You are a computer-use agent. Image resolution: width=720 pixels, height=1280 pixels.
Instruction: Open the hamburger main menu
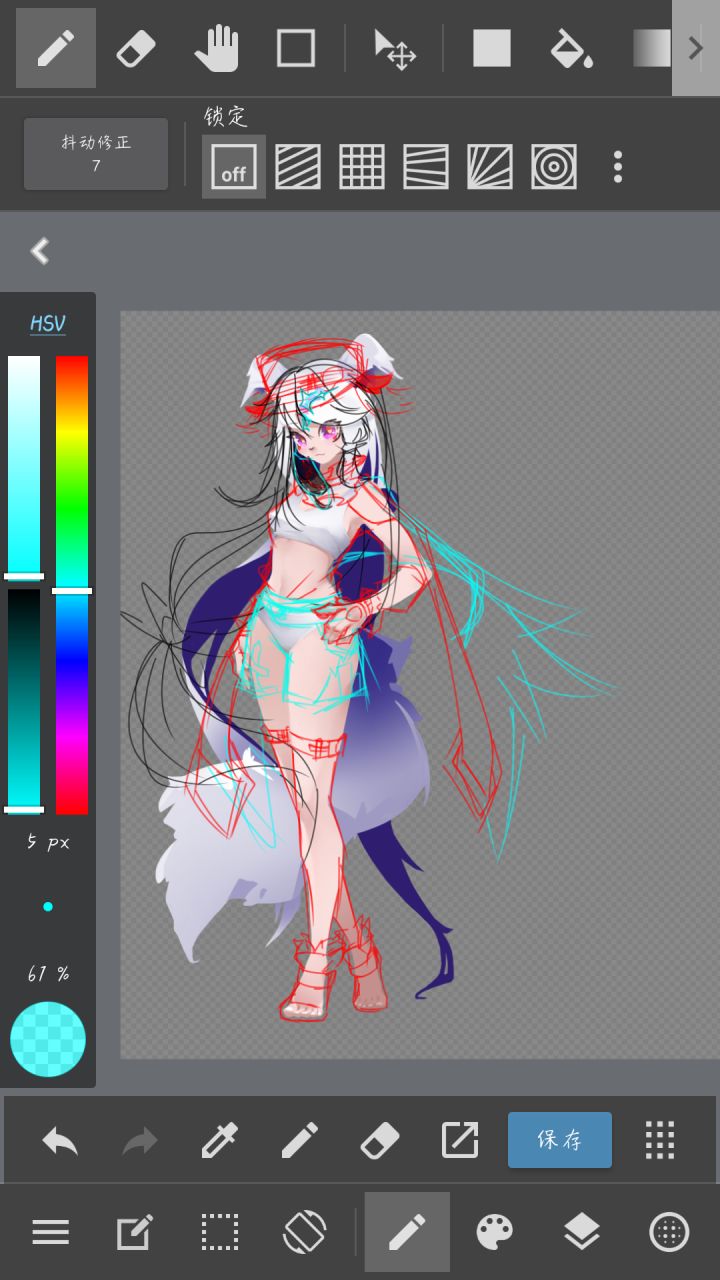coord(50,1232)
